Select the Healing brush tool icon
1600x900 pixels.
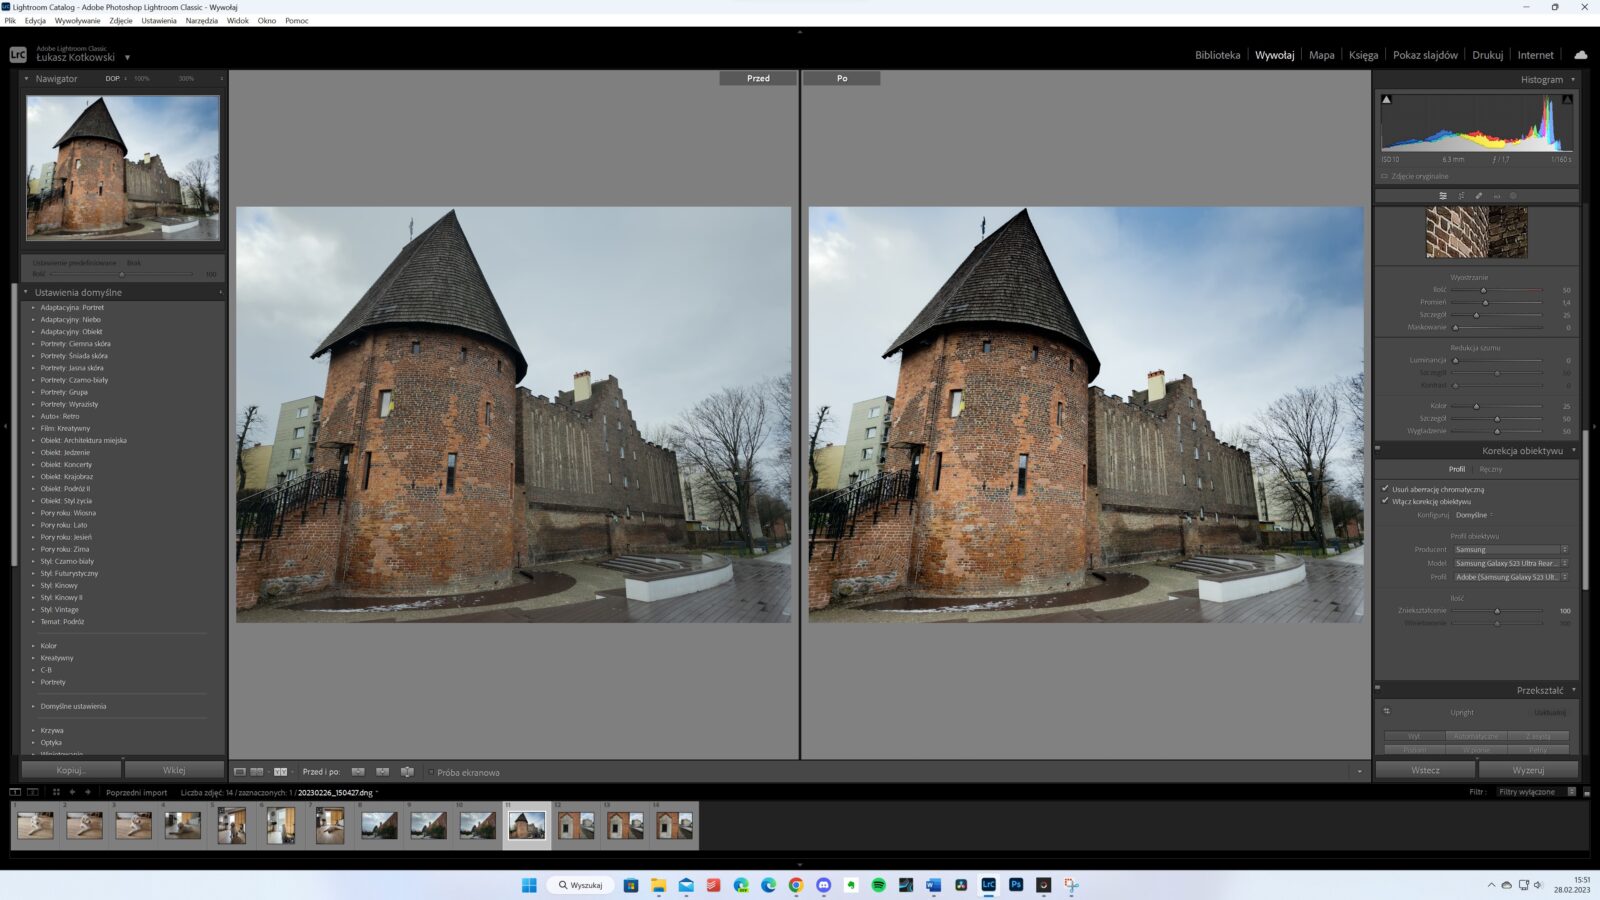click(x=1478, y=196)
